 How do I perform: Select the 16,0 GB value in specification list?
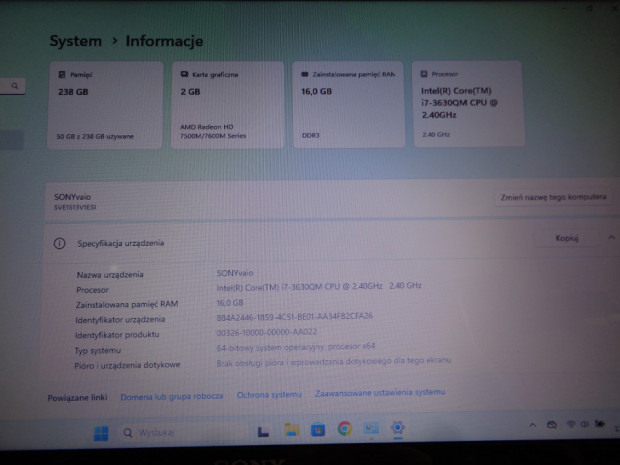click(230, 303)
